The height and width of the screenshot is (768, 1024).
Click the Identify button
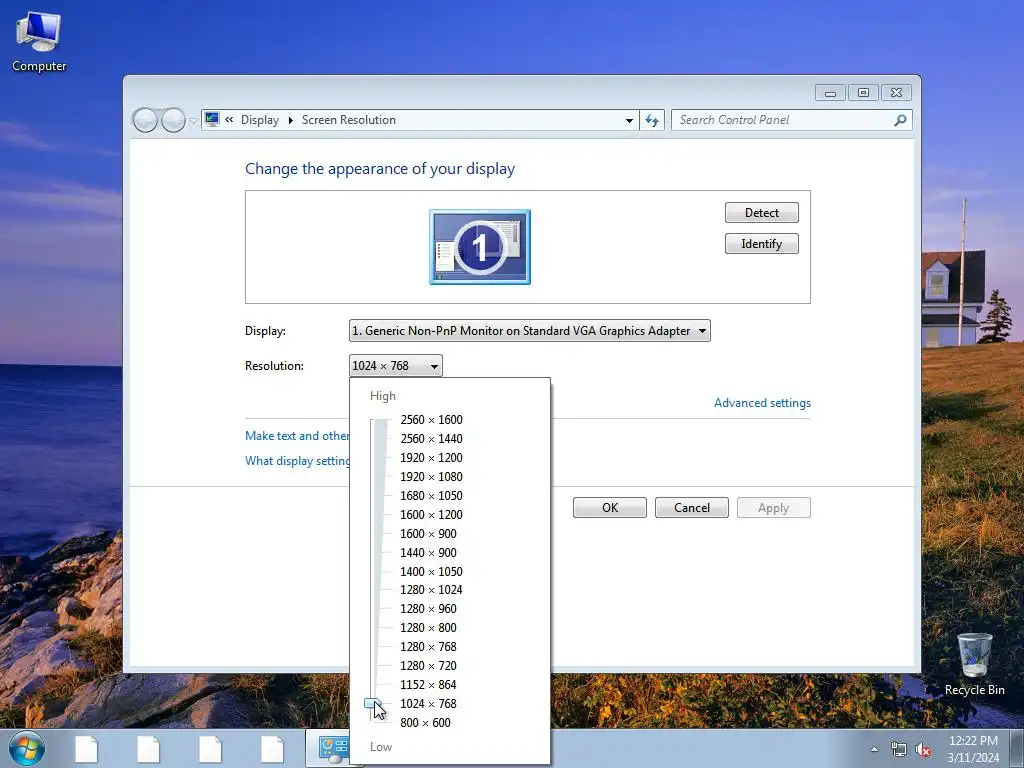point(761,244)
